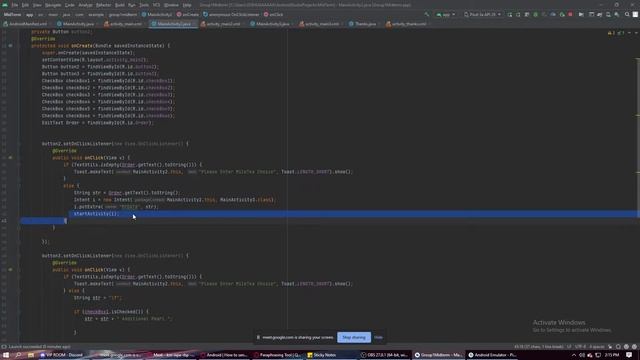The height and width of the screenshot is (360, 640).
Task: Open OBS window from taskbar
Action: (x=384, y=355)
